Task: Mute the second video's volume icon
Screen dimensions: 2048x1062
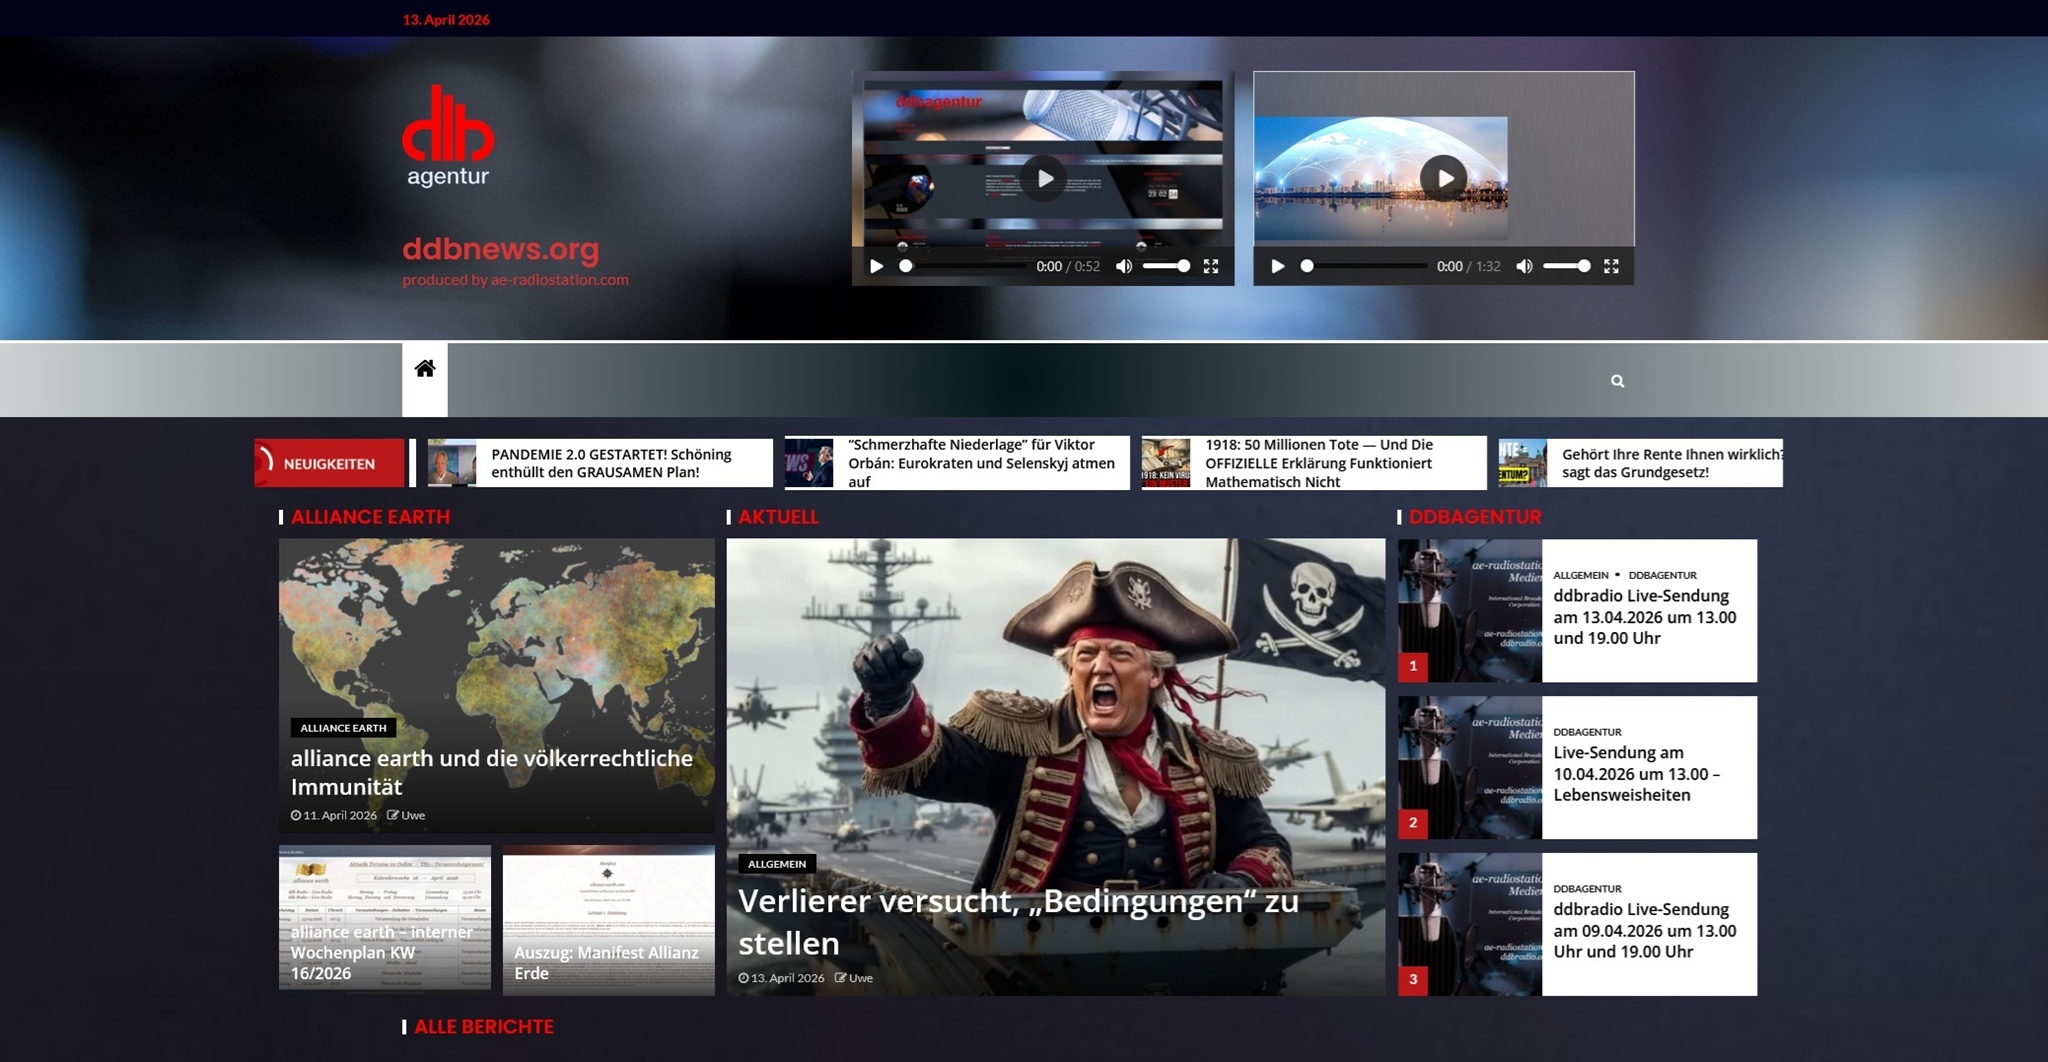Action: point(1524,266)
